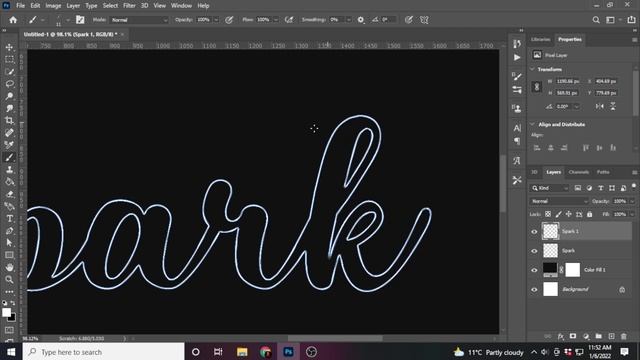Screen dimensions: 640x360
Task: Switch to the Paths tab
Action: [x=603, y=172]
